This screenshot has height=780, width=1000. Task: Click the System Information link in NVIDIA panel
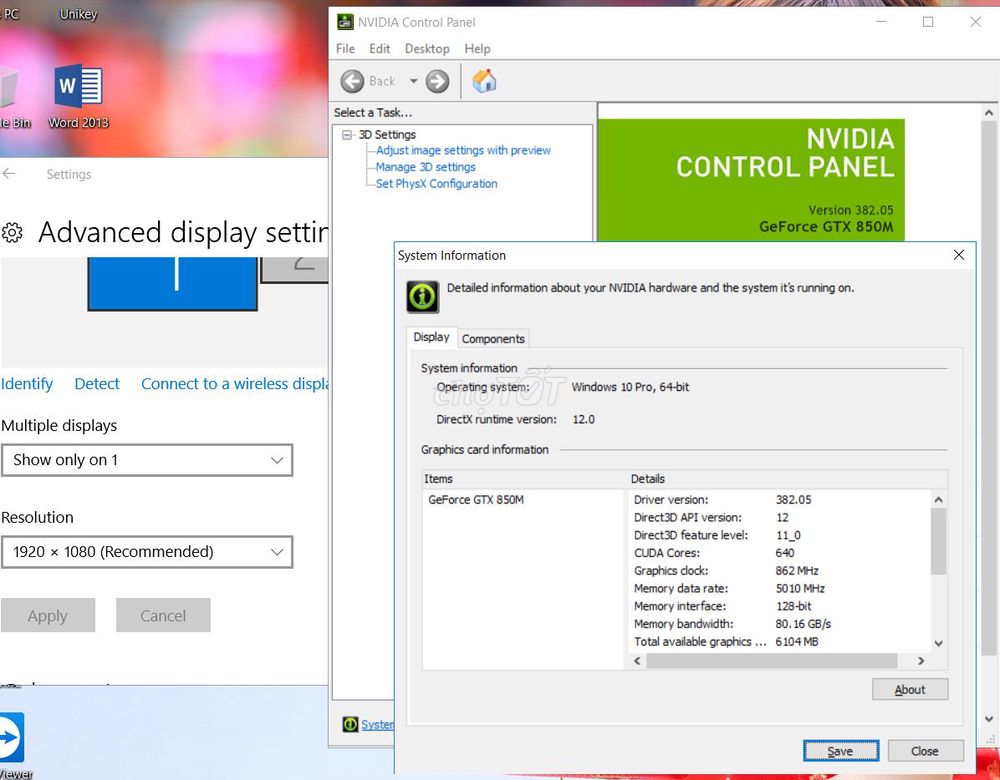pyautogui.click(x=378, y=725)
